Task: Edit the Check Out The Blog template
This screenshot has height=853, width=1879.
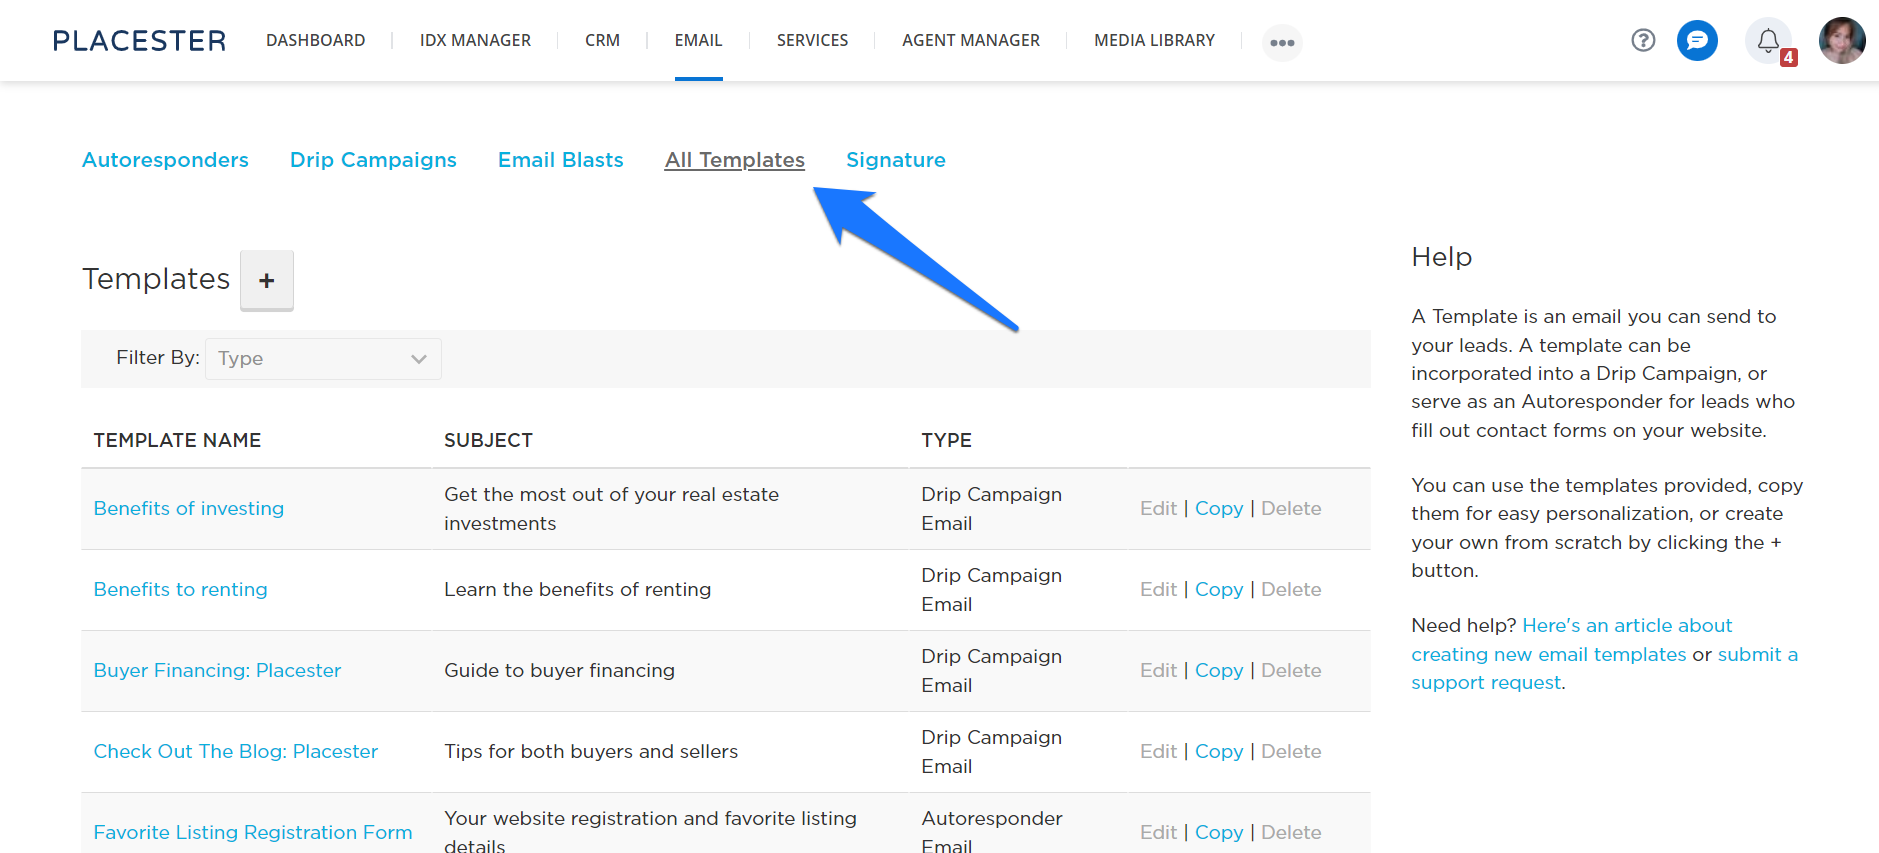Action: [x=1158, y=751]
